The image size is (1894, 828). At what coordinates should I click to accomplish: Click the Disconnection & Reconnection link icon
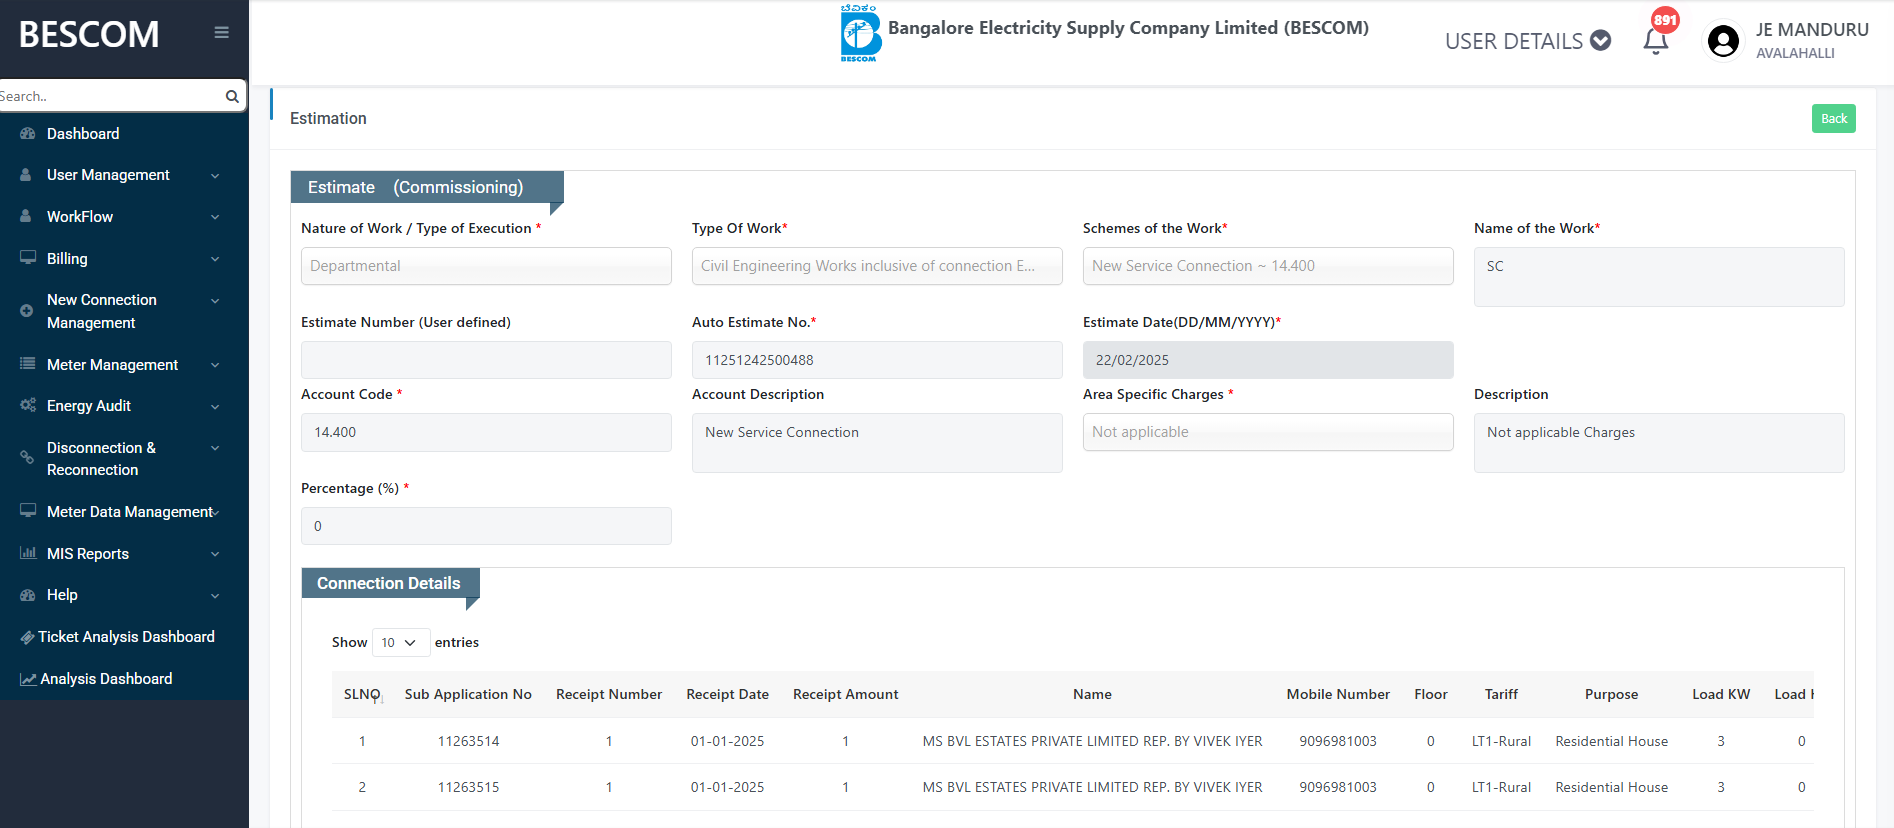click(27, 458)
